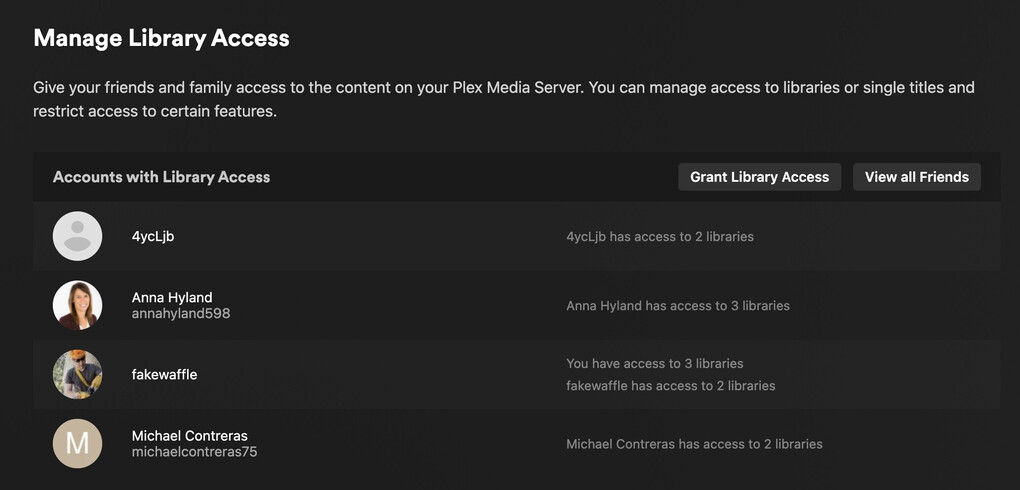Click "Michael Contreras has access to 2 libraries"
Screen dimensions: 1020x490
(694, 443)
